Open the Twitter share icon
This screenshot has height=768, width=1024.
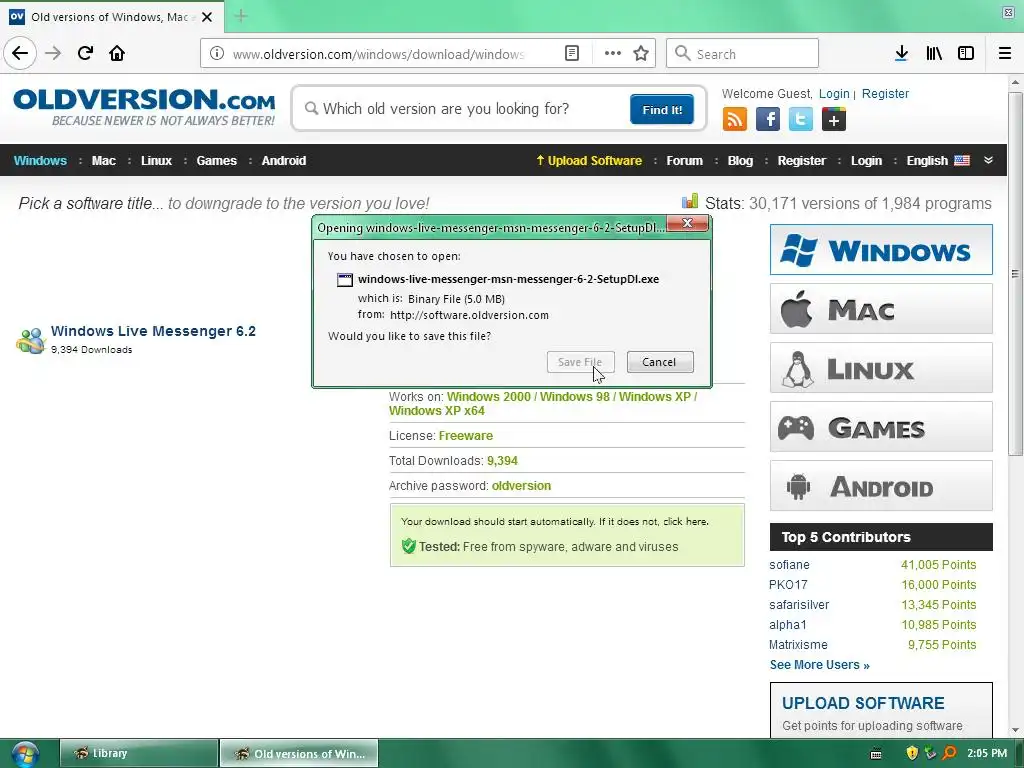[x=801, y=120]
